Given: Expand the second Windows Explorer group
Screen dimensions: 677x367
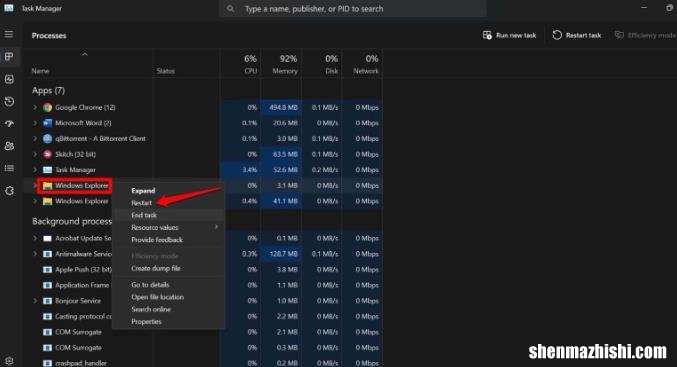Looking at the screenshot, I should (35, 201).
